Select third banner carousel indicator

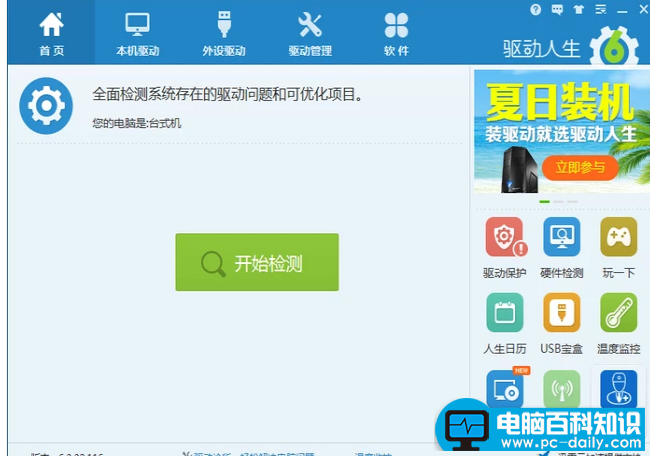click(x=572, y=201)
